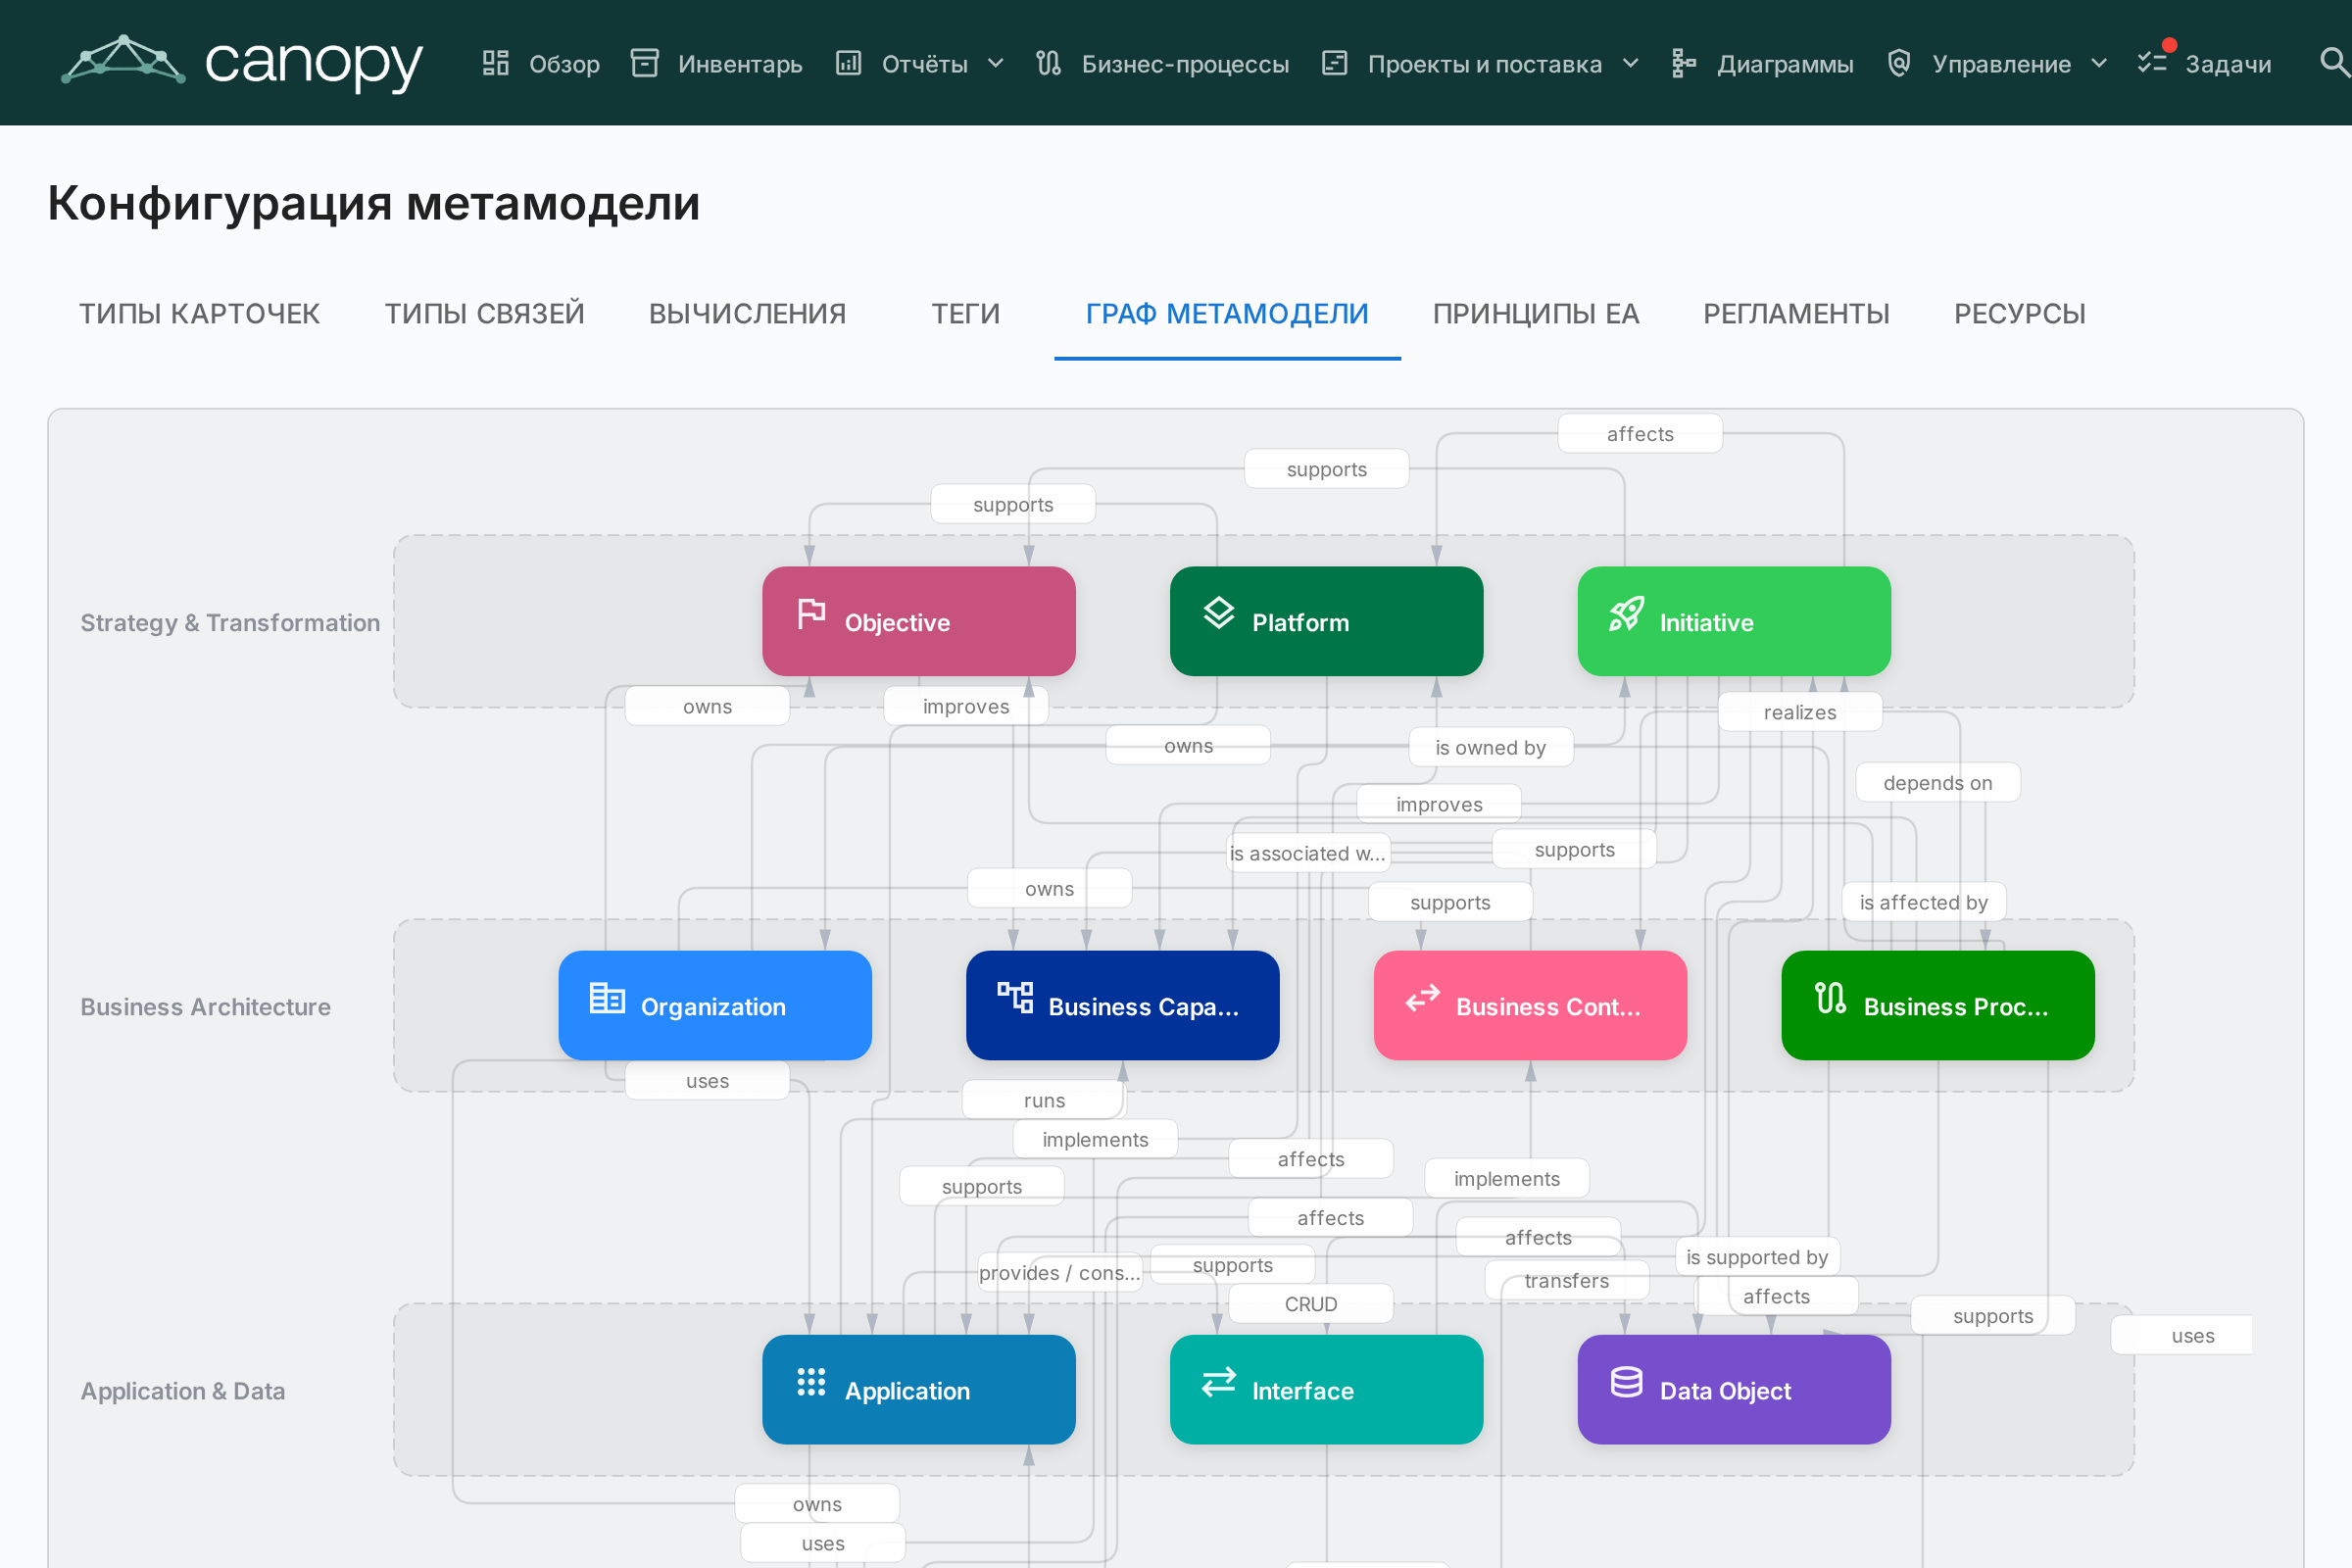
Task: Select the Initiative rocket node
Action: point(1734,621)
